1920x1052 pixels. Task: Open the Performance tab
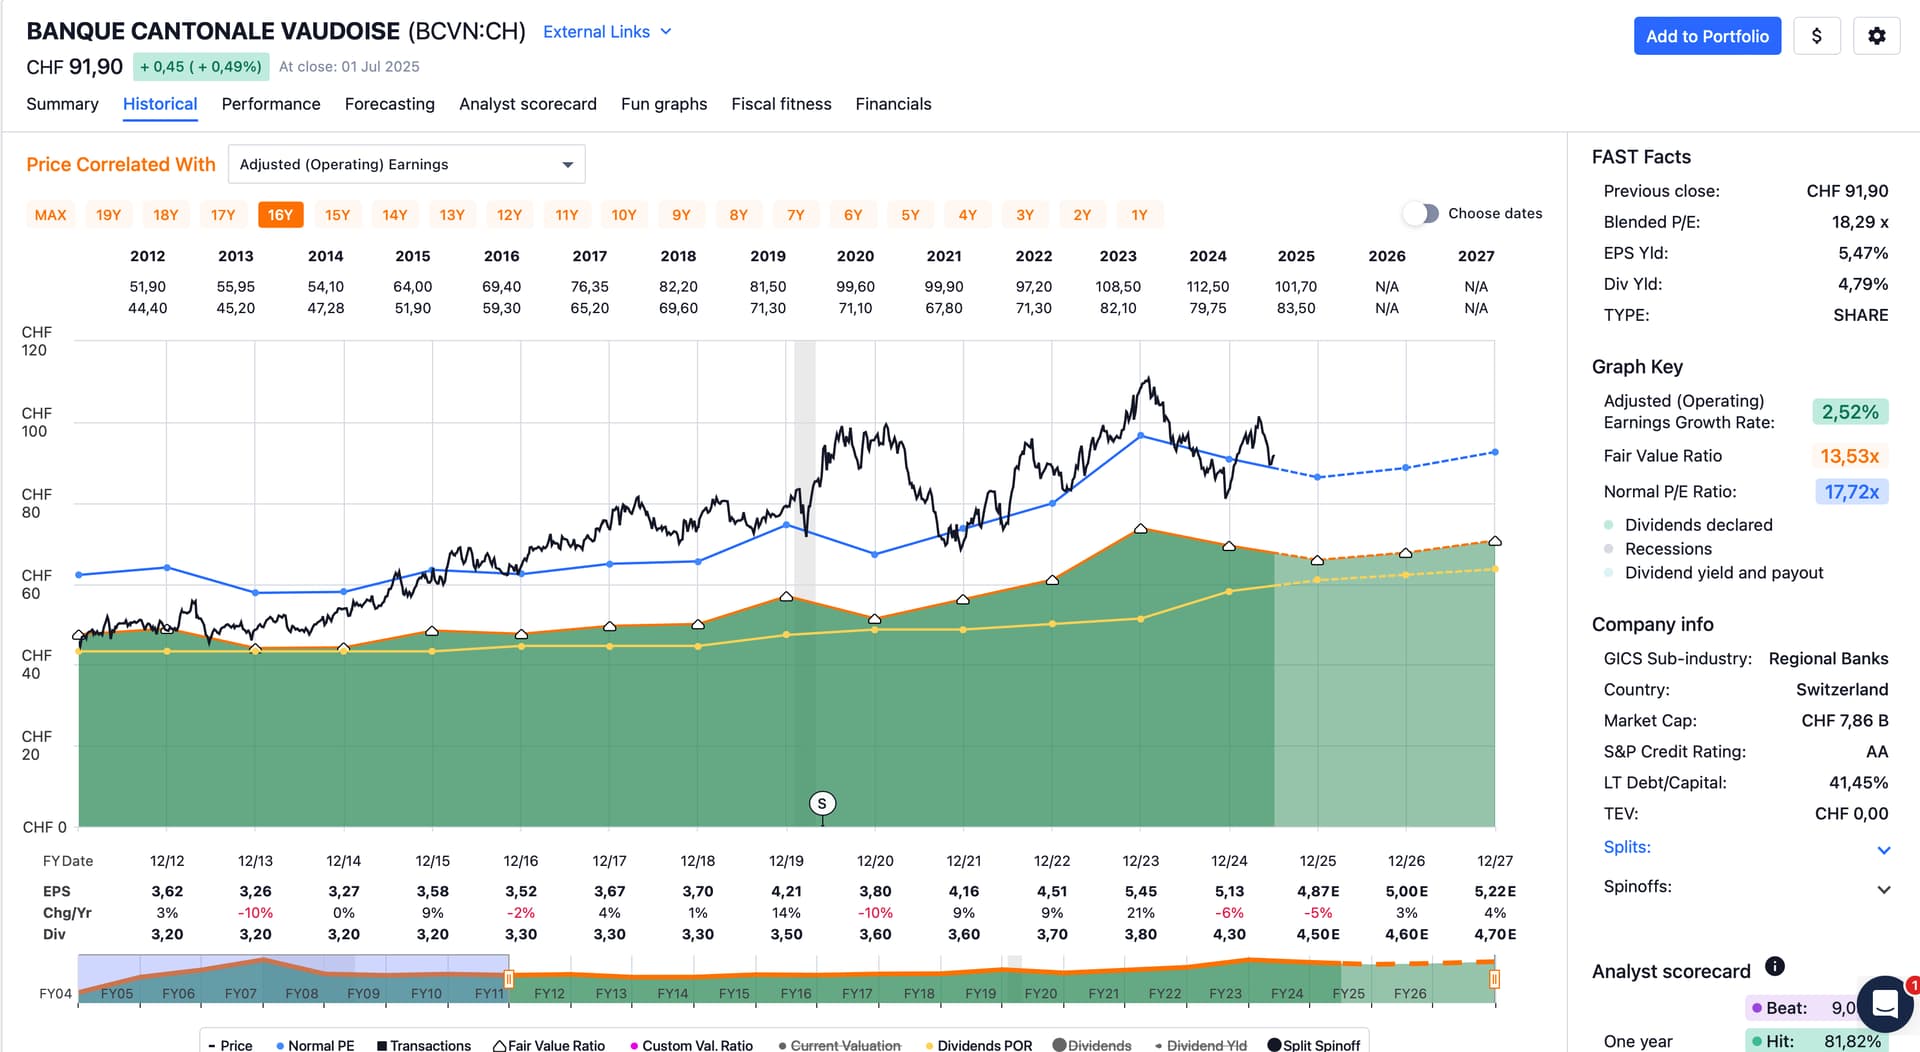pos(271,104)
